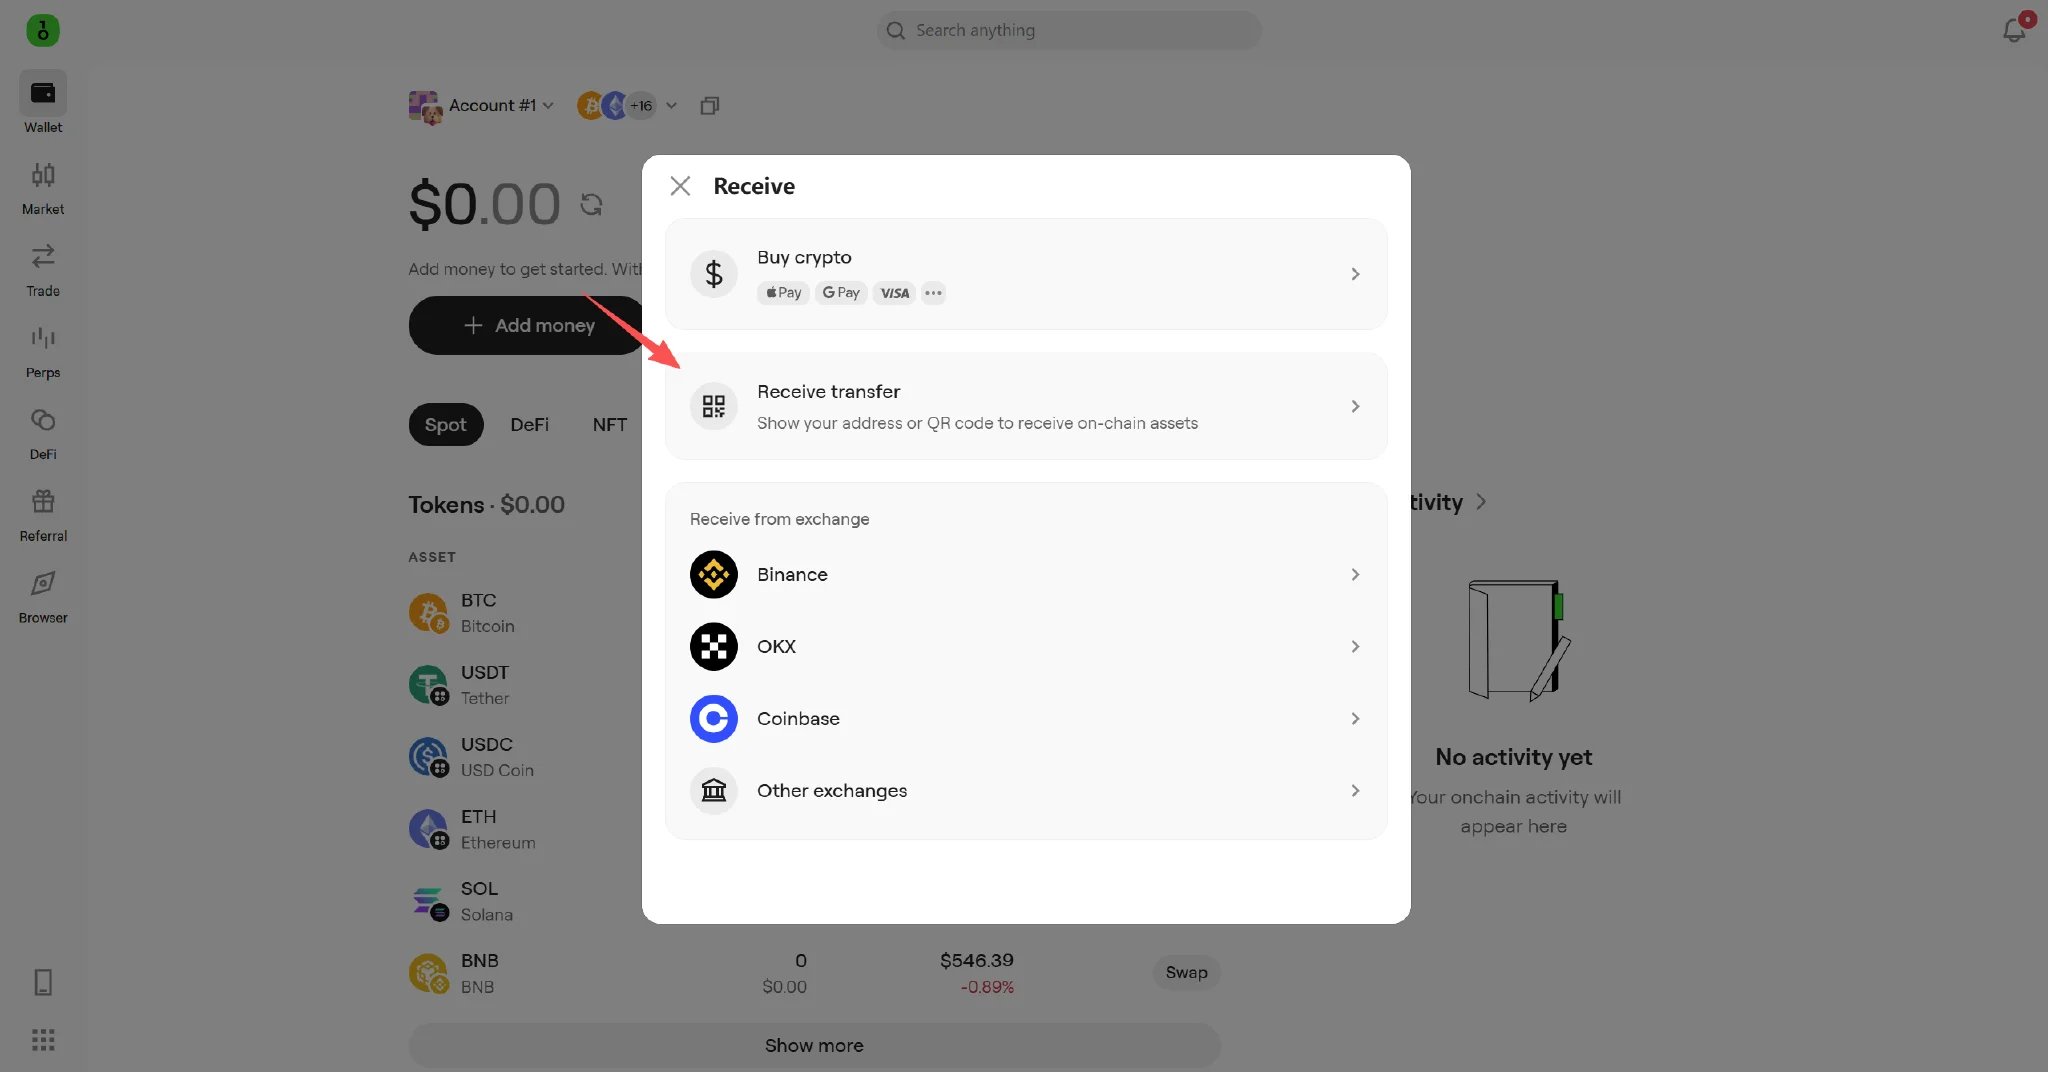The width and height of the screenshot is (2048, 1072).
Task: Click the Swap button in BNB row
Action: 1186,973
